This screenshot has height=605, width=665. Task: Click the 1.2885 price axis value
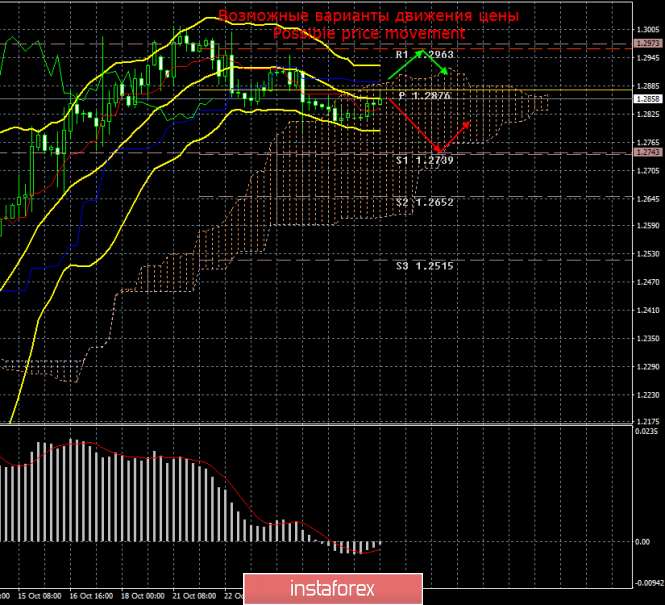coord(648,86)
